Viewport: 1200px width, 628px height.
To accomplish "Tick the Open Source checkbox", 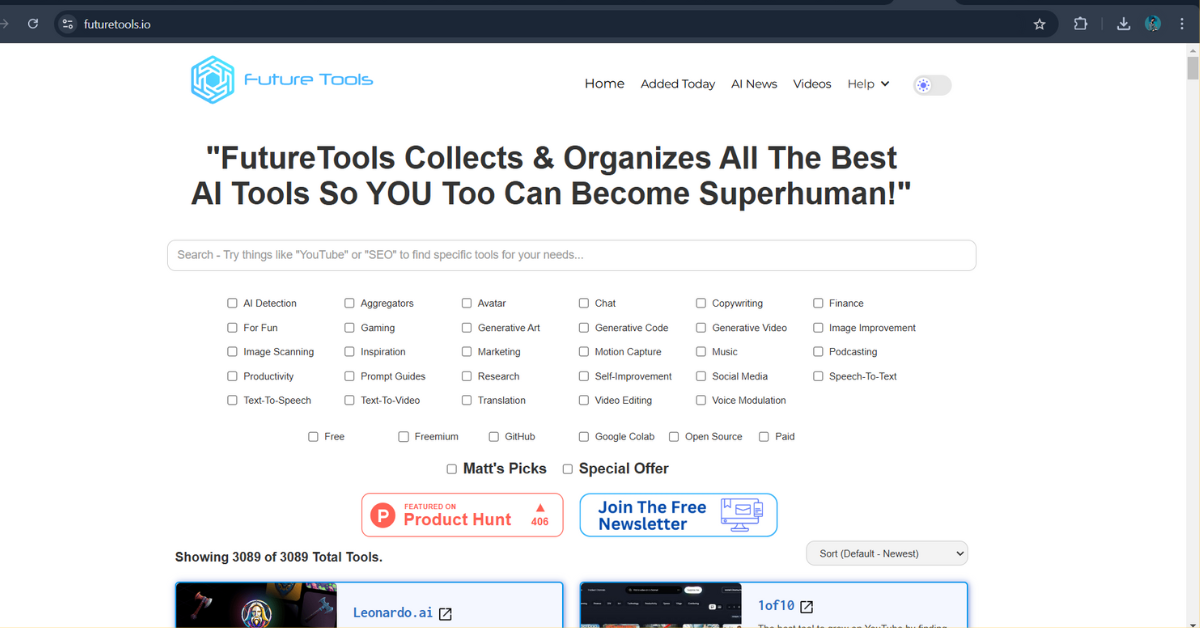I will (x=674, y=436).
